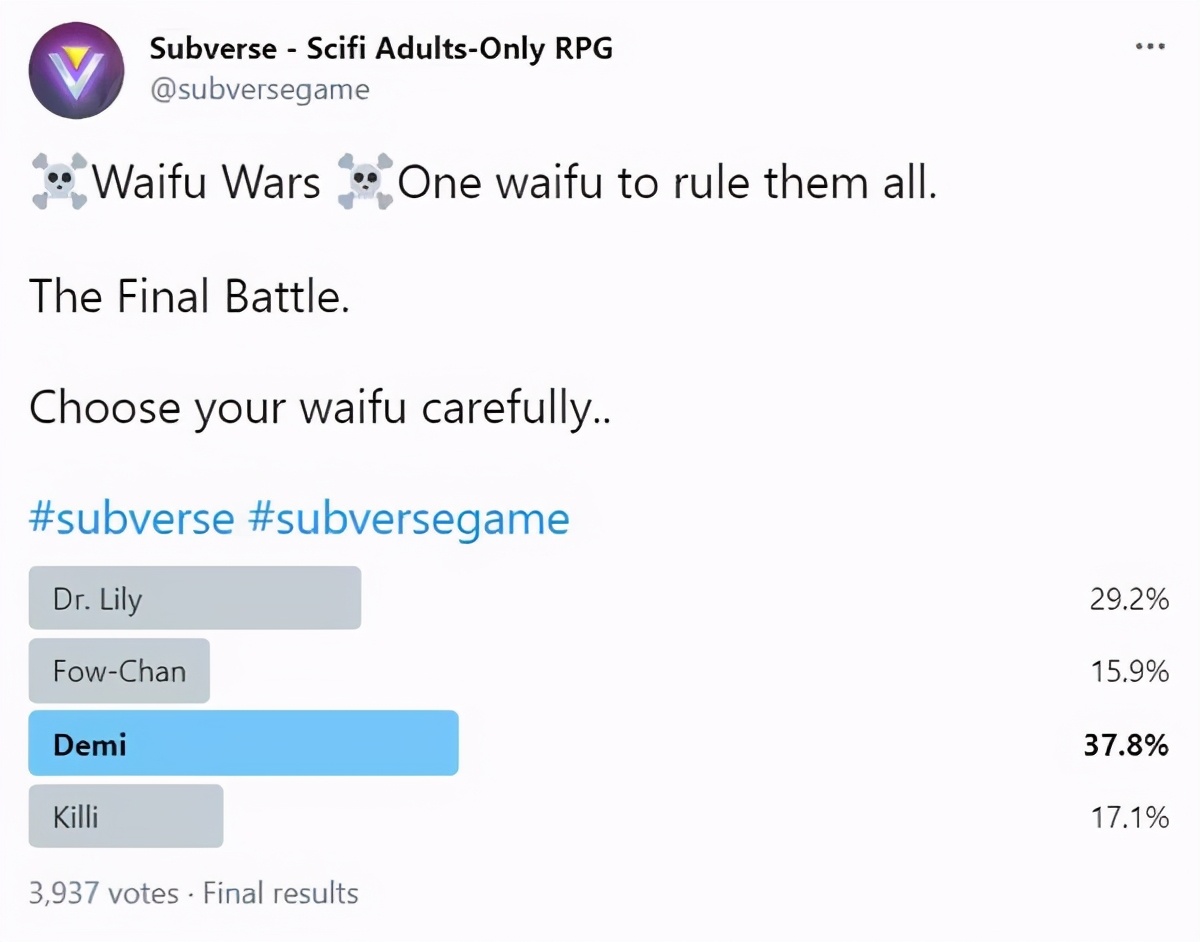This screenshot has width=1200, height=942.
Task: Click Dr. Lily's 29.2% percentage value
Action: (x=1130, y=600)
